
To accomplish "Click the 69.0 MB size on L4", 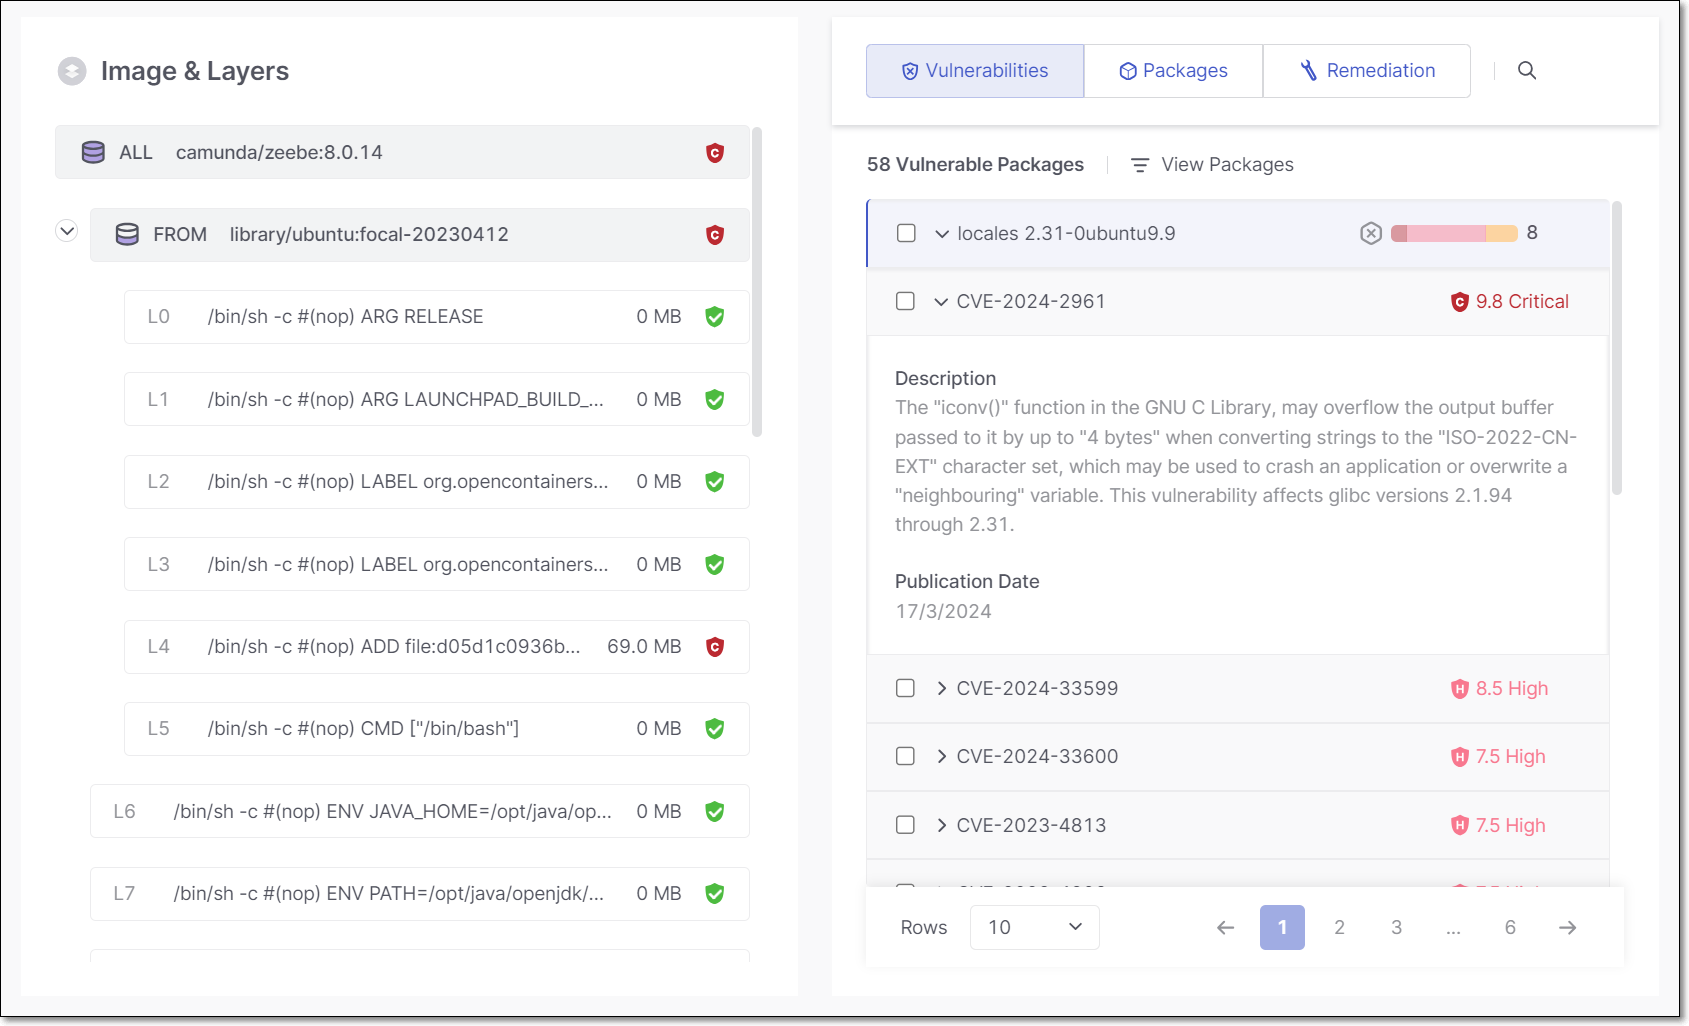I will pyautogui.click(x=644, y=647).
